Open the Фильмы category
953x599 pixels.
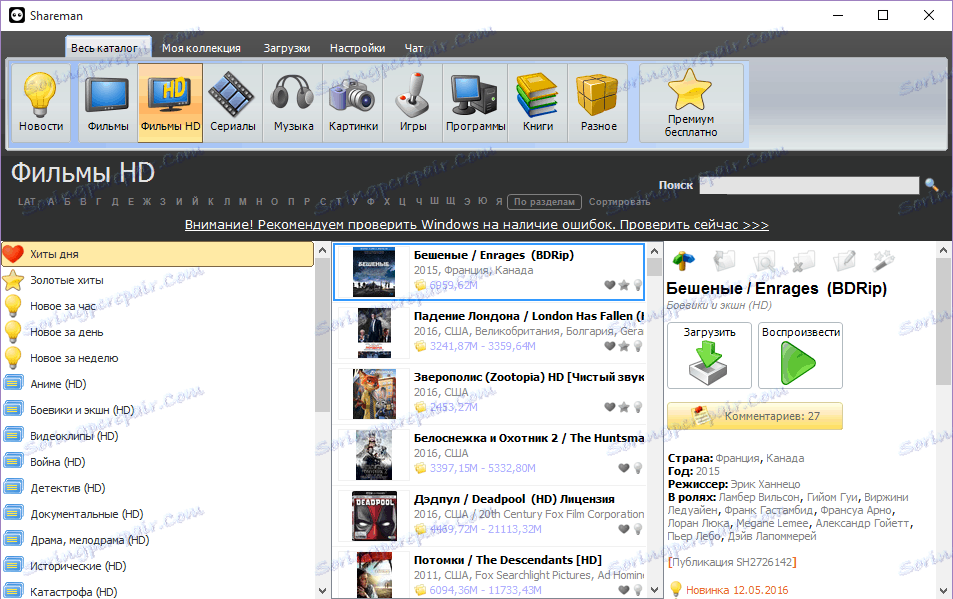click(108, 103)
